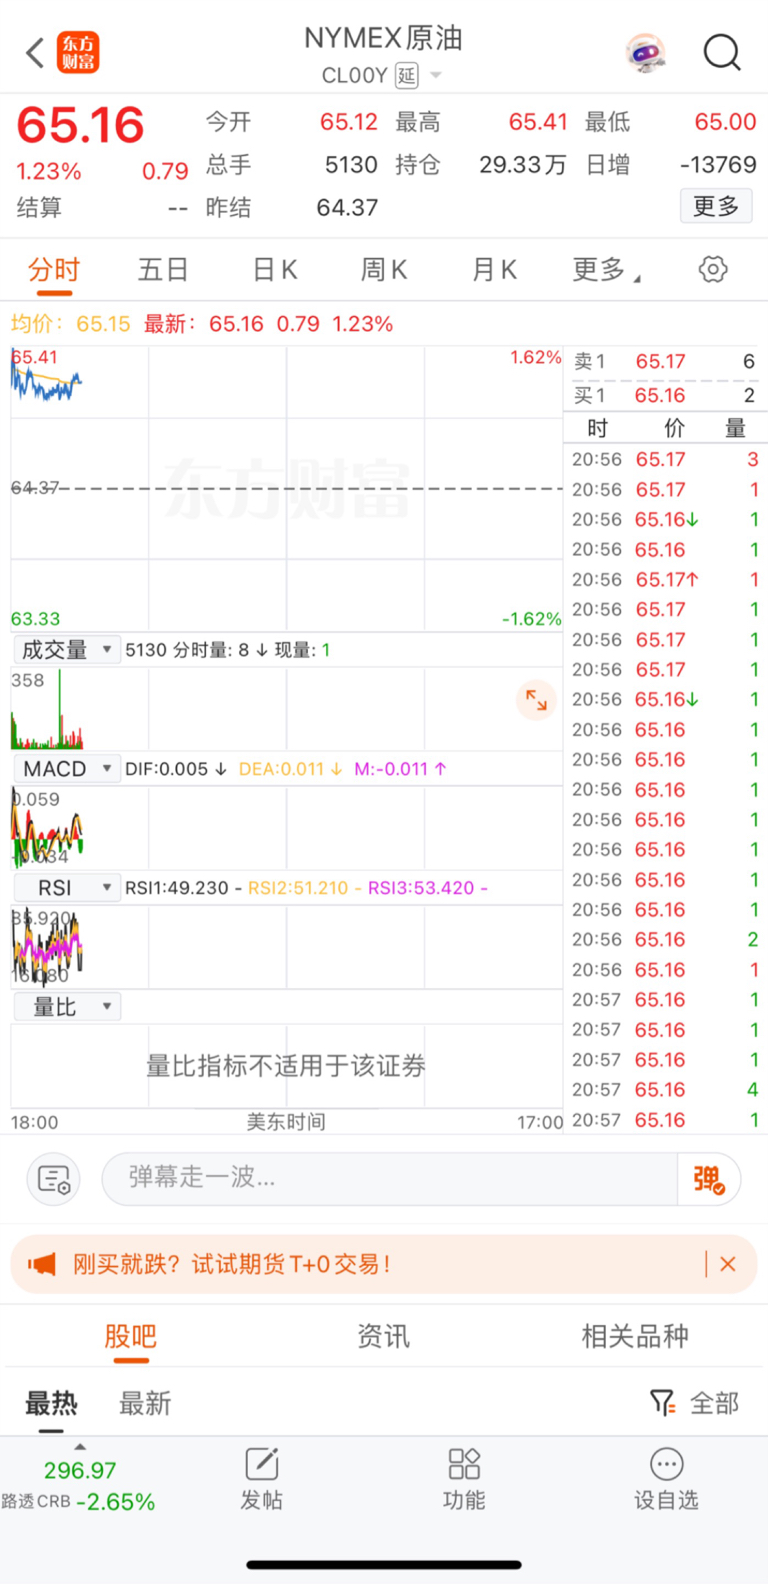This screenshot has height=1584, width=768.
Task: Switch to 月K chart tab
Action: pyautogui.click(x=495, y=270)
